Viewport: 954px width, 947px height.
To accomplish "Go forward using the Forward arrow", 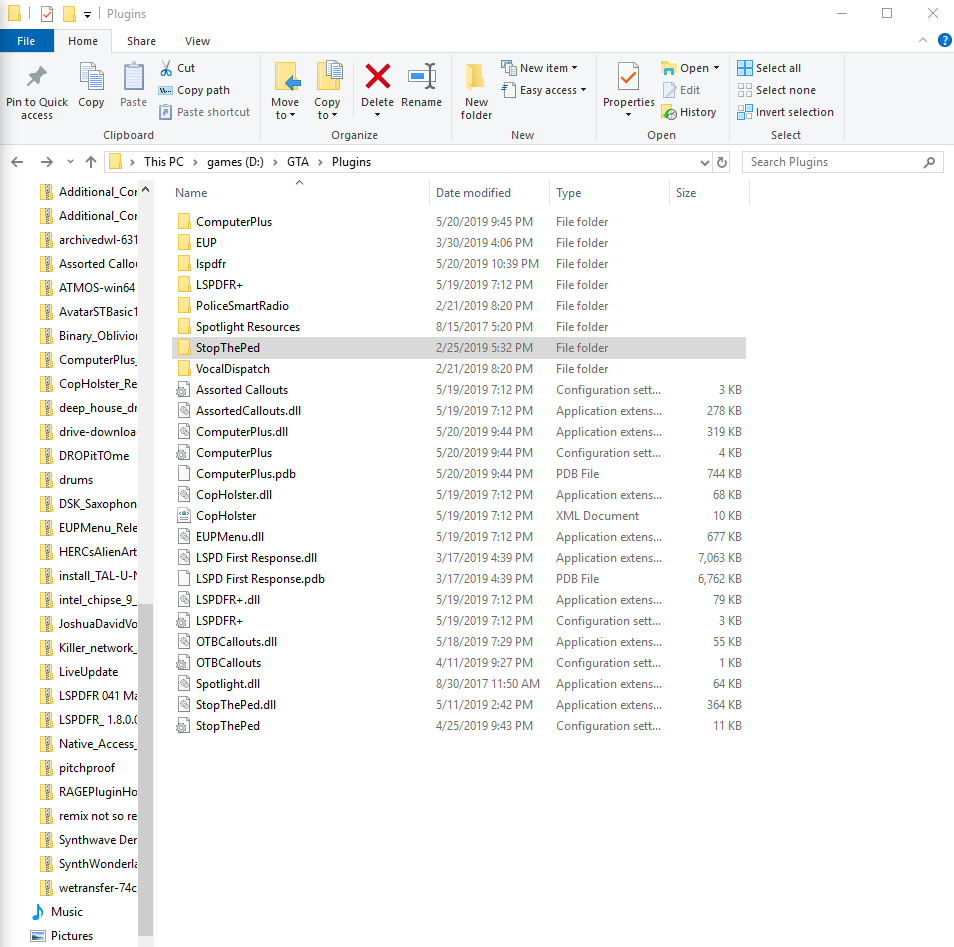I will [46, 162].
